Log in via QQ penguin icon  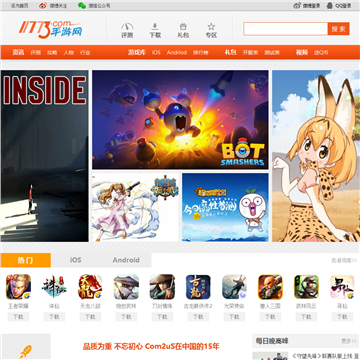[330, 5]
